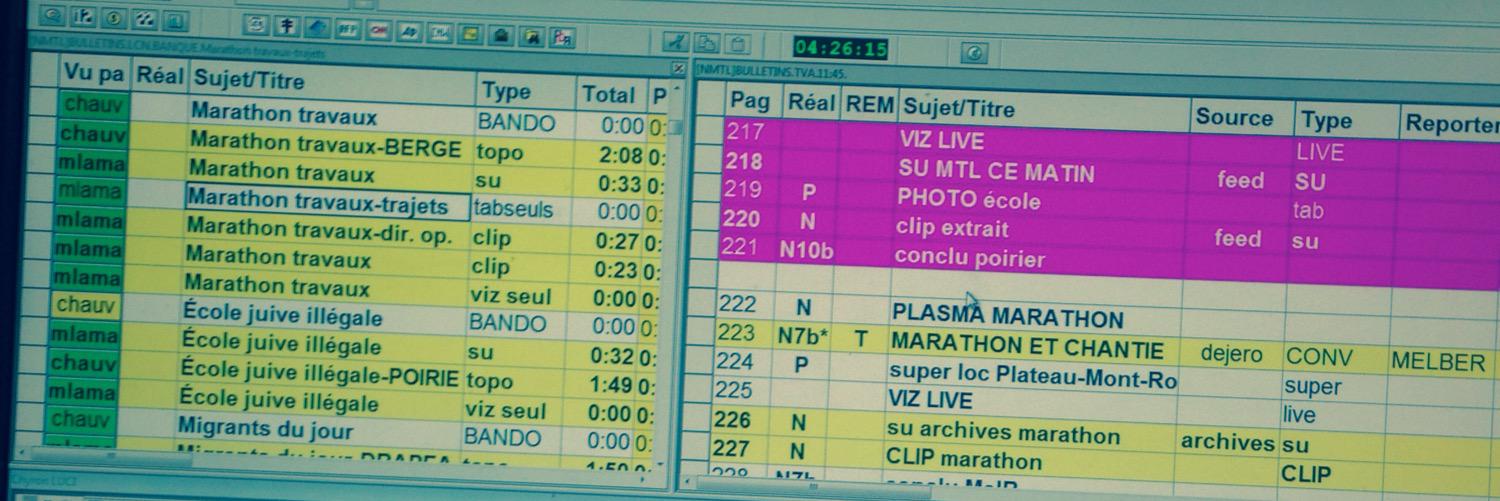Click 'Marathon travaux-trajets' title cell

click(327, 203)
